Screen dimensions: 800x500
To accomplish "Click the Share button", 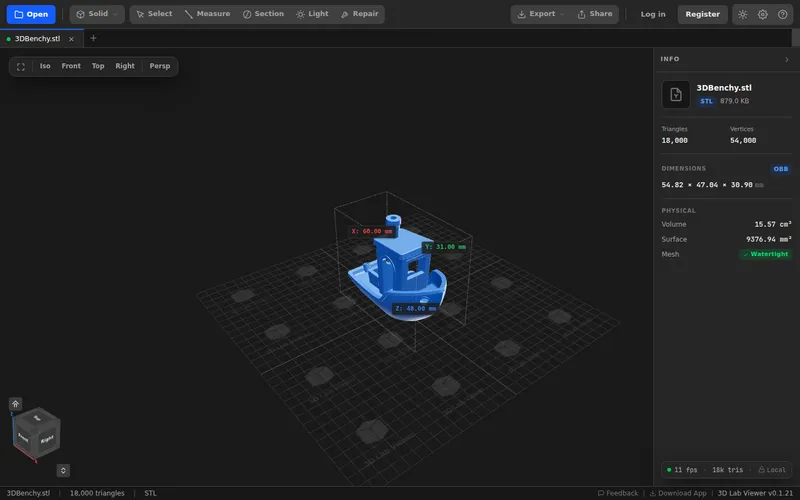I will (x=595, y=14).
